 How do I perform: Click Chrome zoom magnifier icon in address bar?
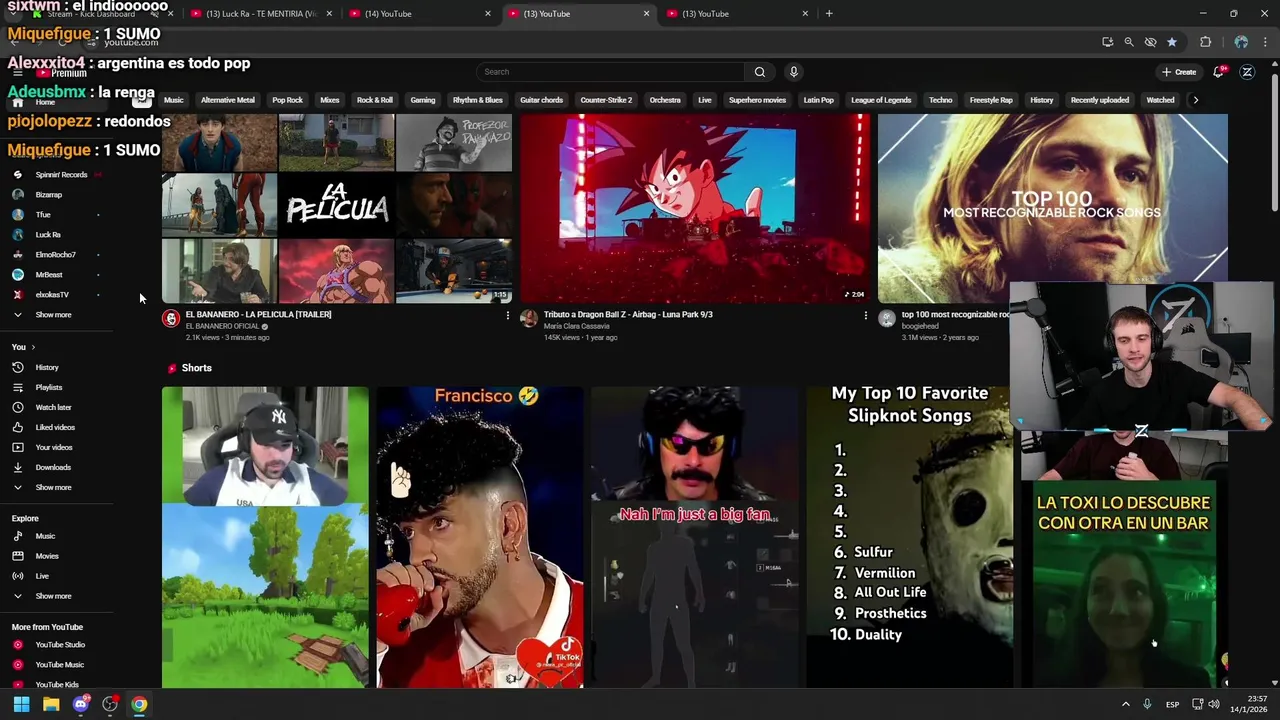coord(1129,42)
